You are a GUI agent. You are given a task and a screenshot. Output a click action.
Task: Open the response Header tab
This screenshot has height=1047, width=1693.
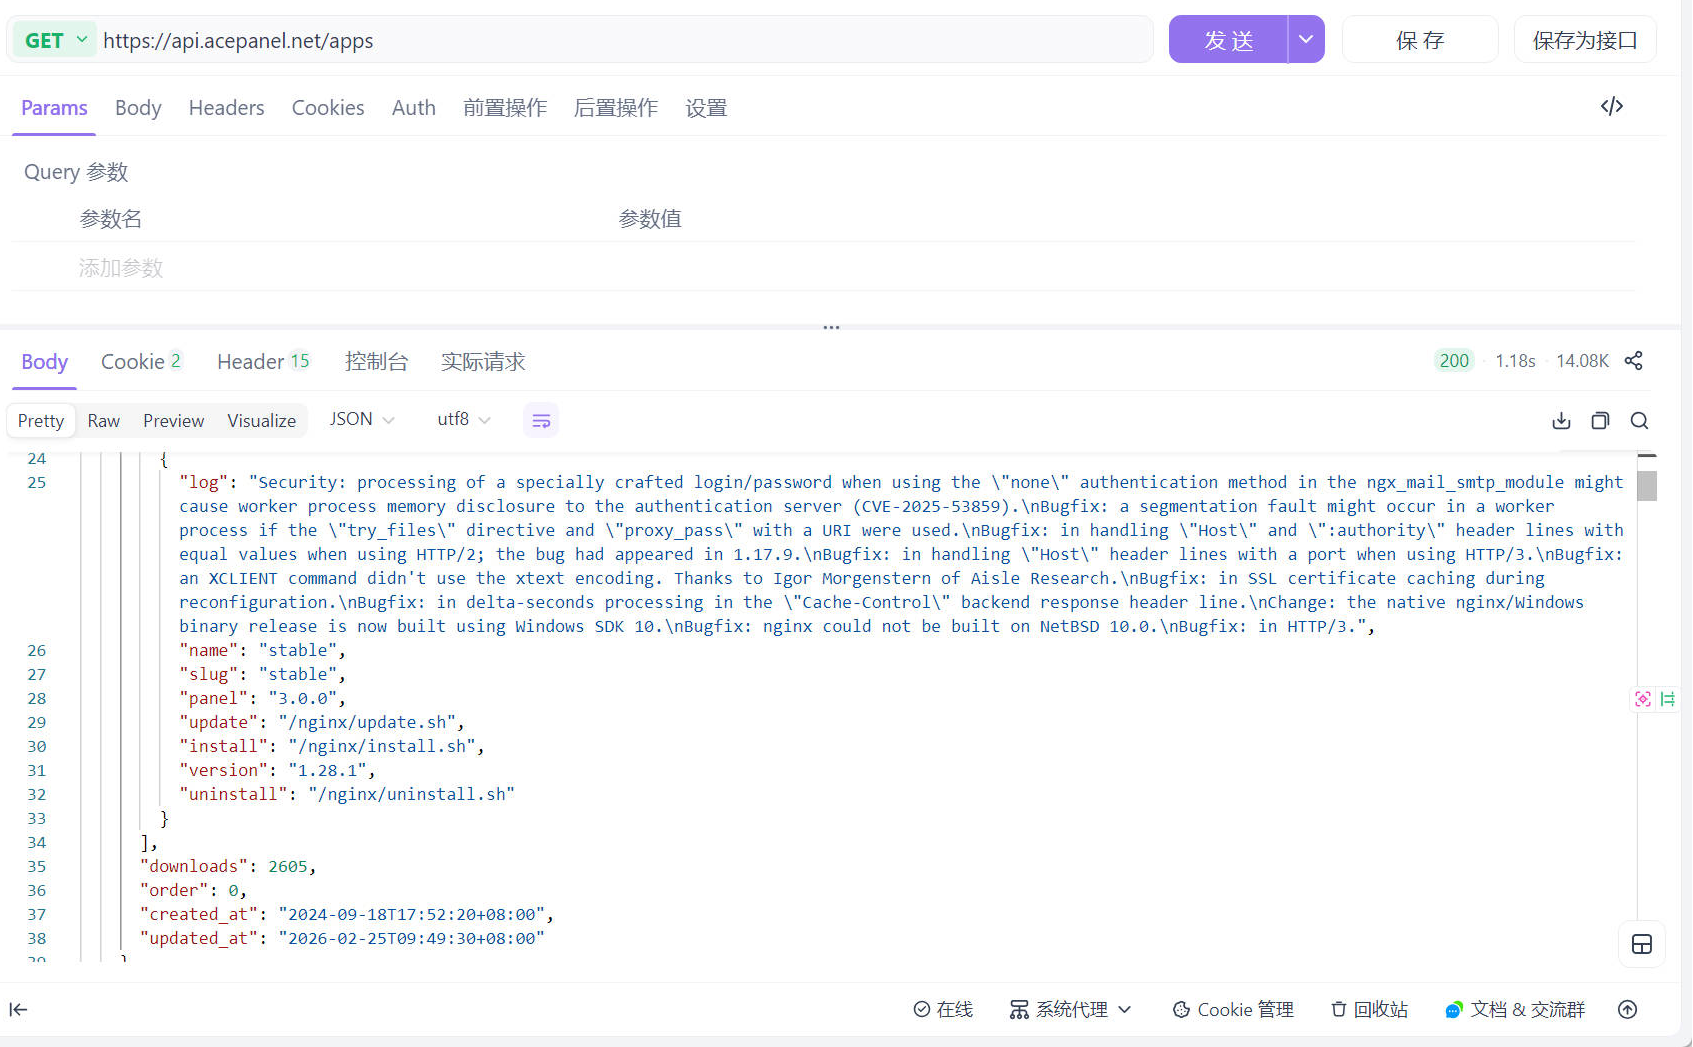[264, 362]
